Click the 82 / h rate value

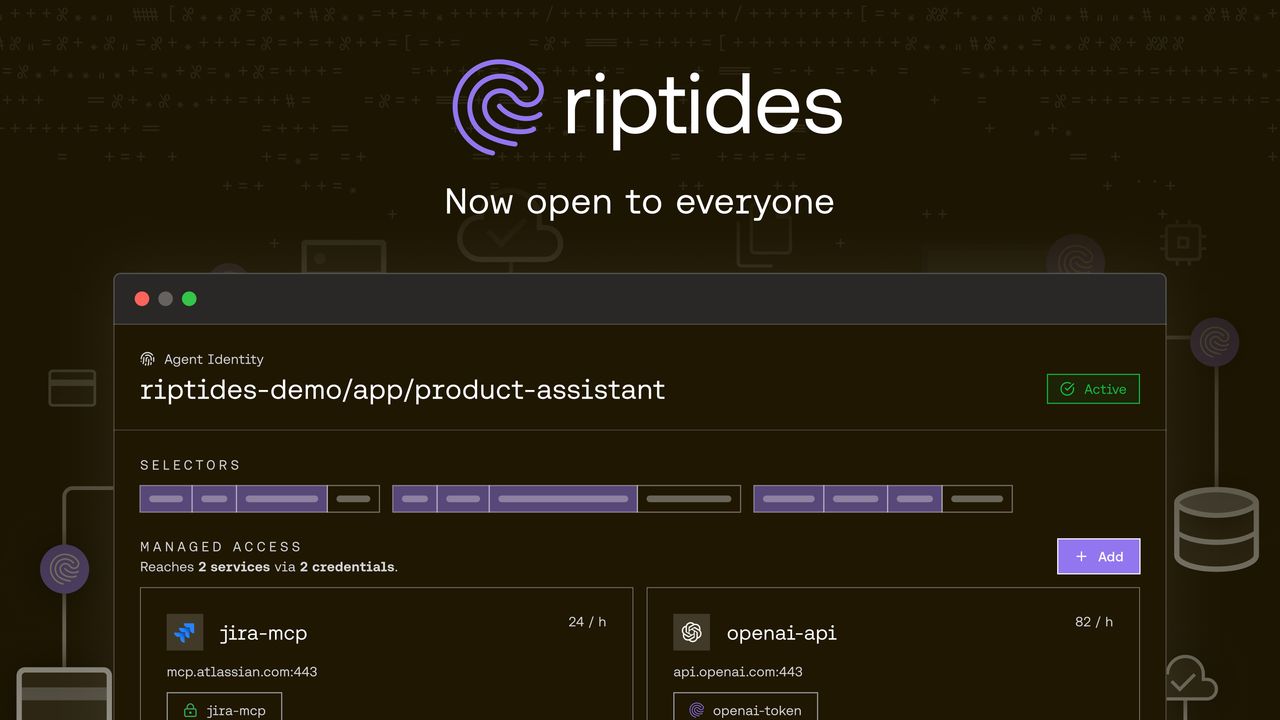click(1094, 621)
